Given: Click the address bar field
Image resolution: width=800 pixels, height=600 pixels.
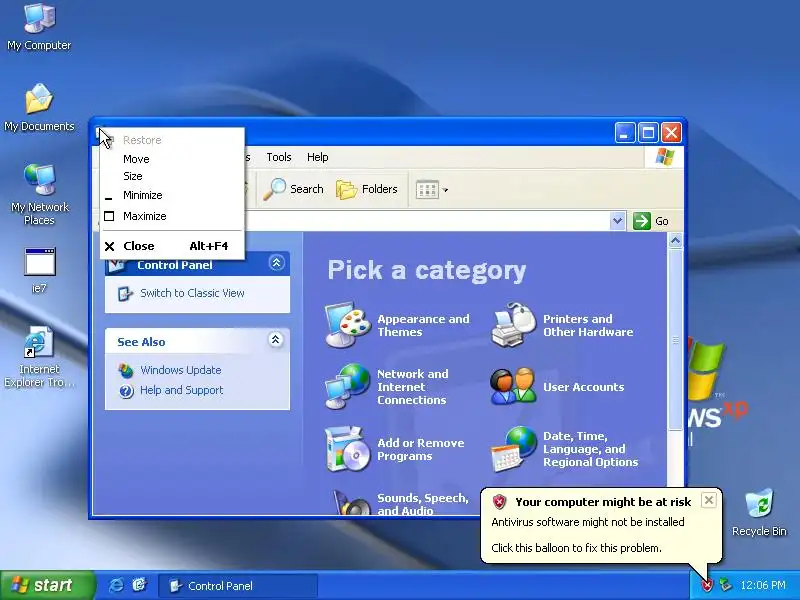Looking at the screenshot, I should [x=428, y=221].
